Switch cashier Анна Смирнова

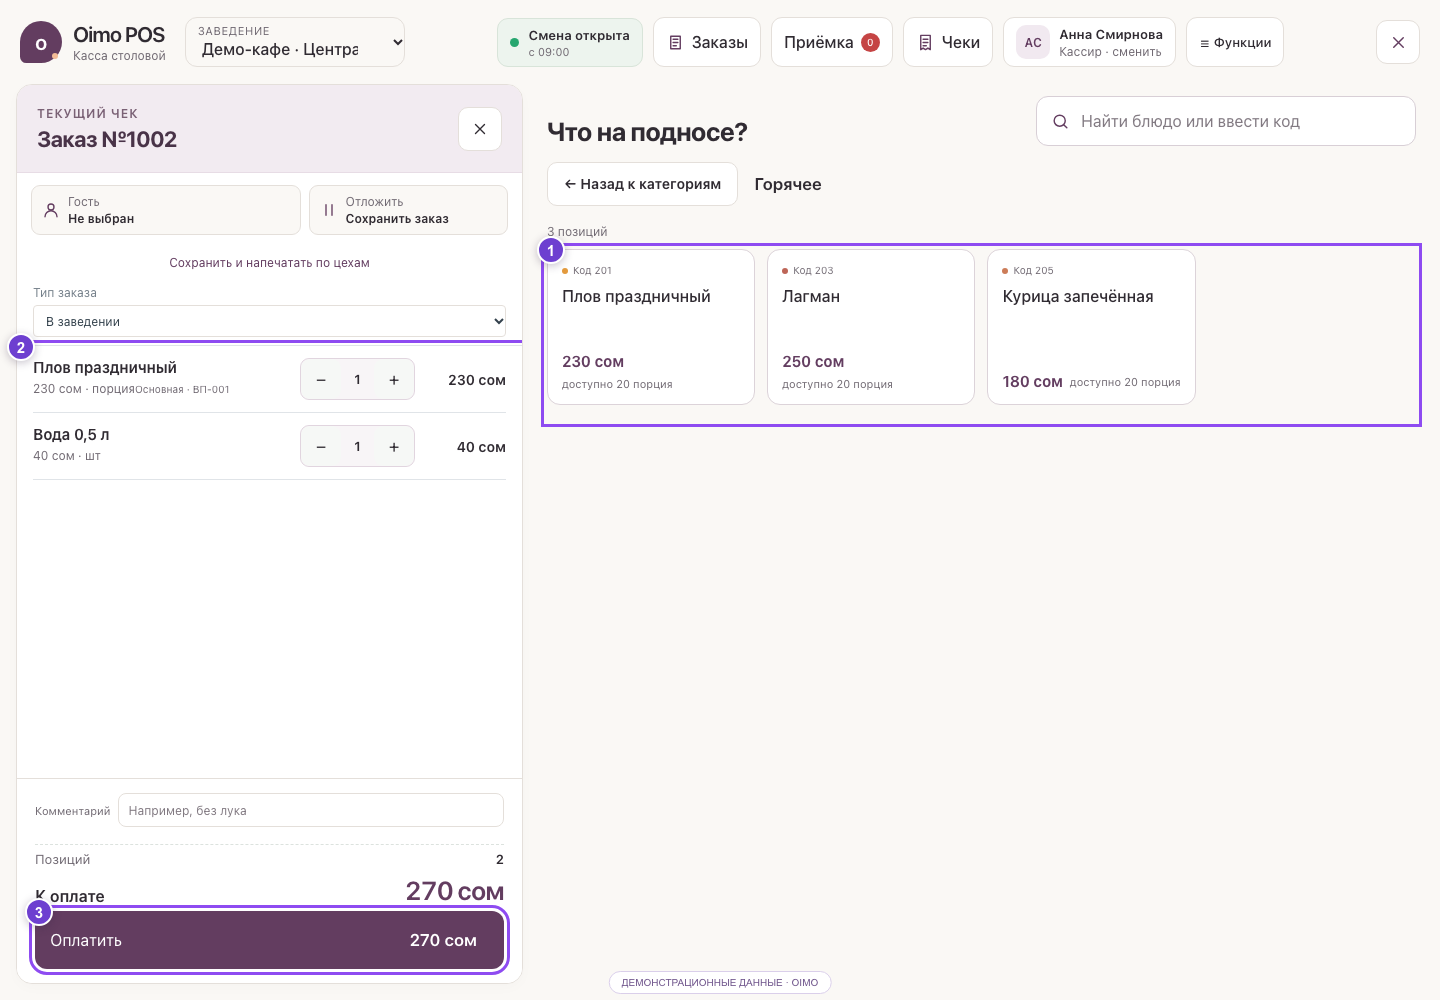(1090, 42)
